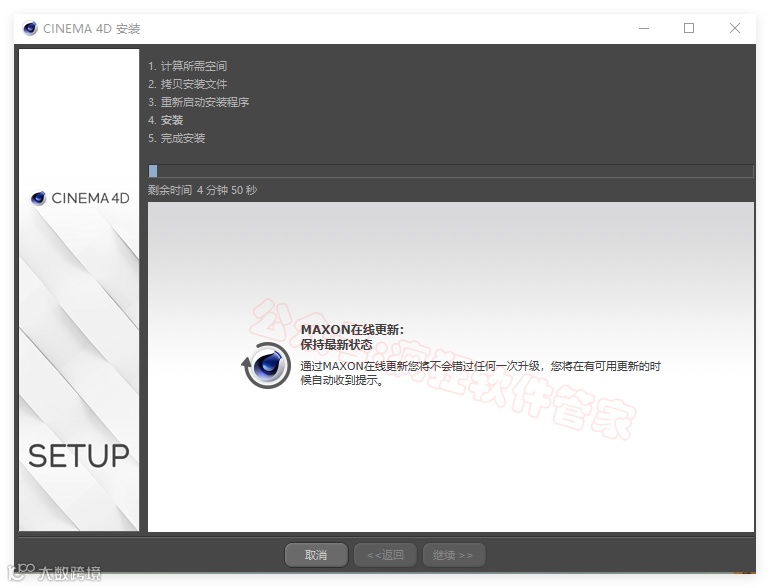This screenshot has width=770, height=588.
Task: Click the installation progress bar
Action: pos(450,171)
